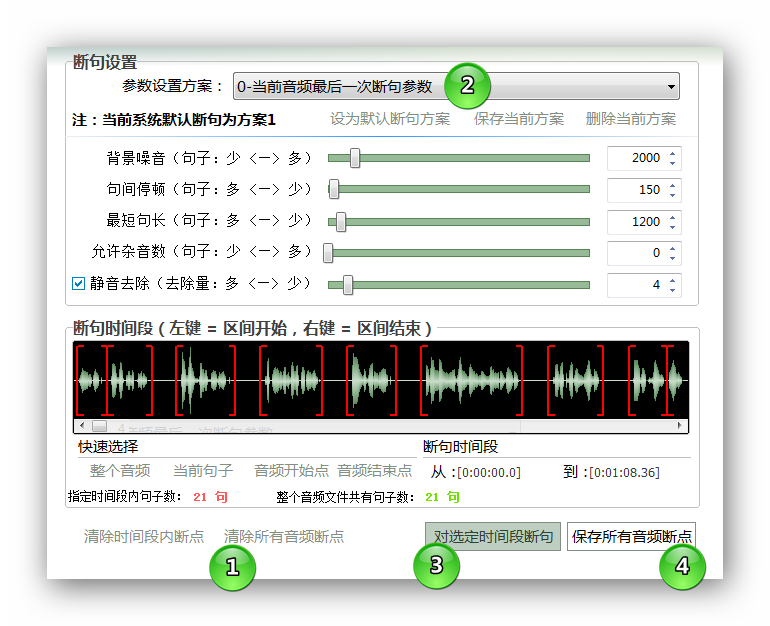Click the waveform horizontal scrollbar thumb
770x626 pixels.
[100, 425]
